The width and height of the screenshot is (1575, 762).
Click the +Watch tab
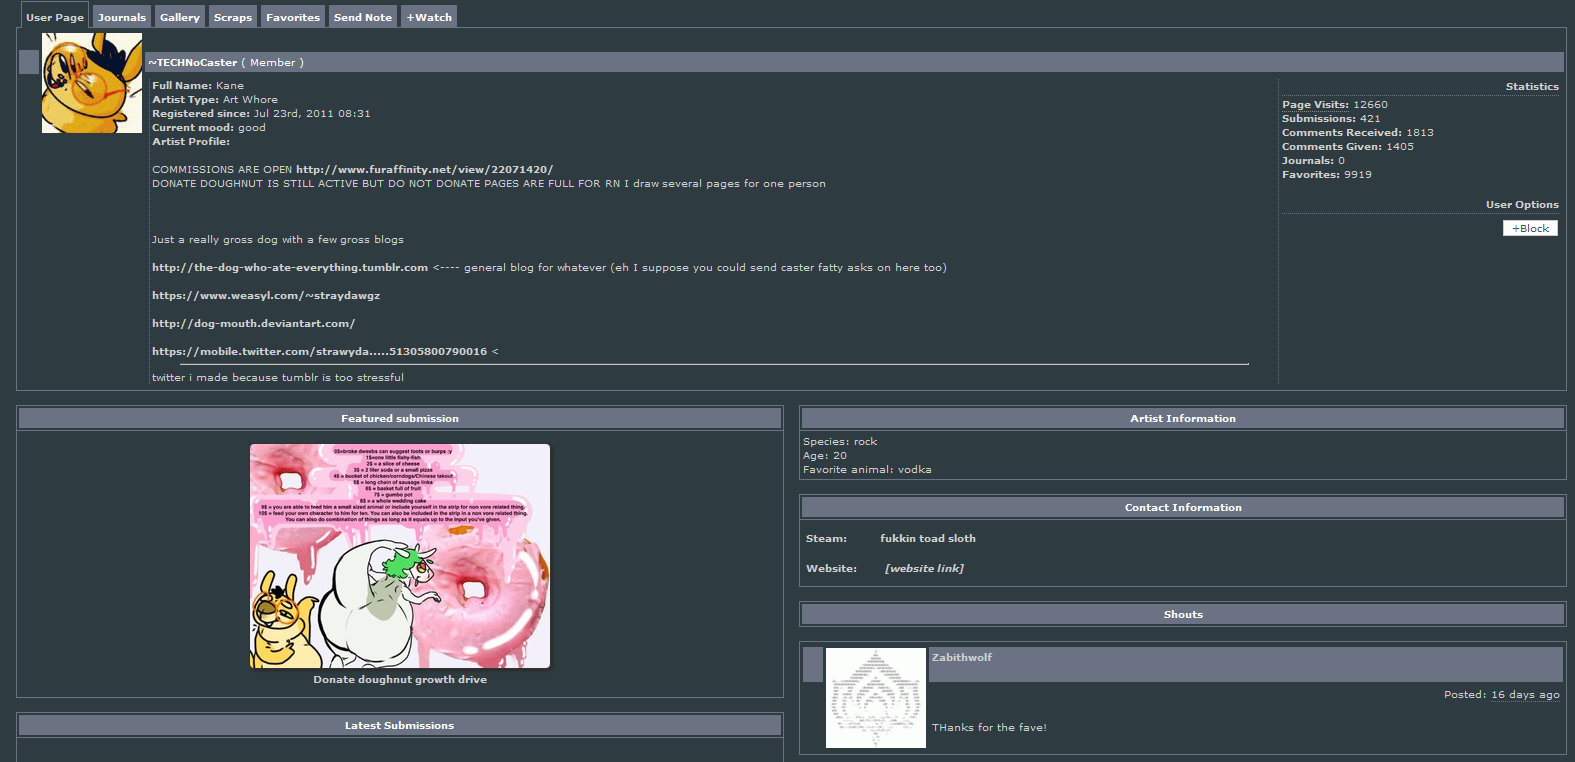click(429, 17)
